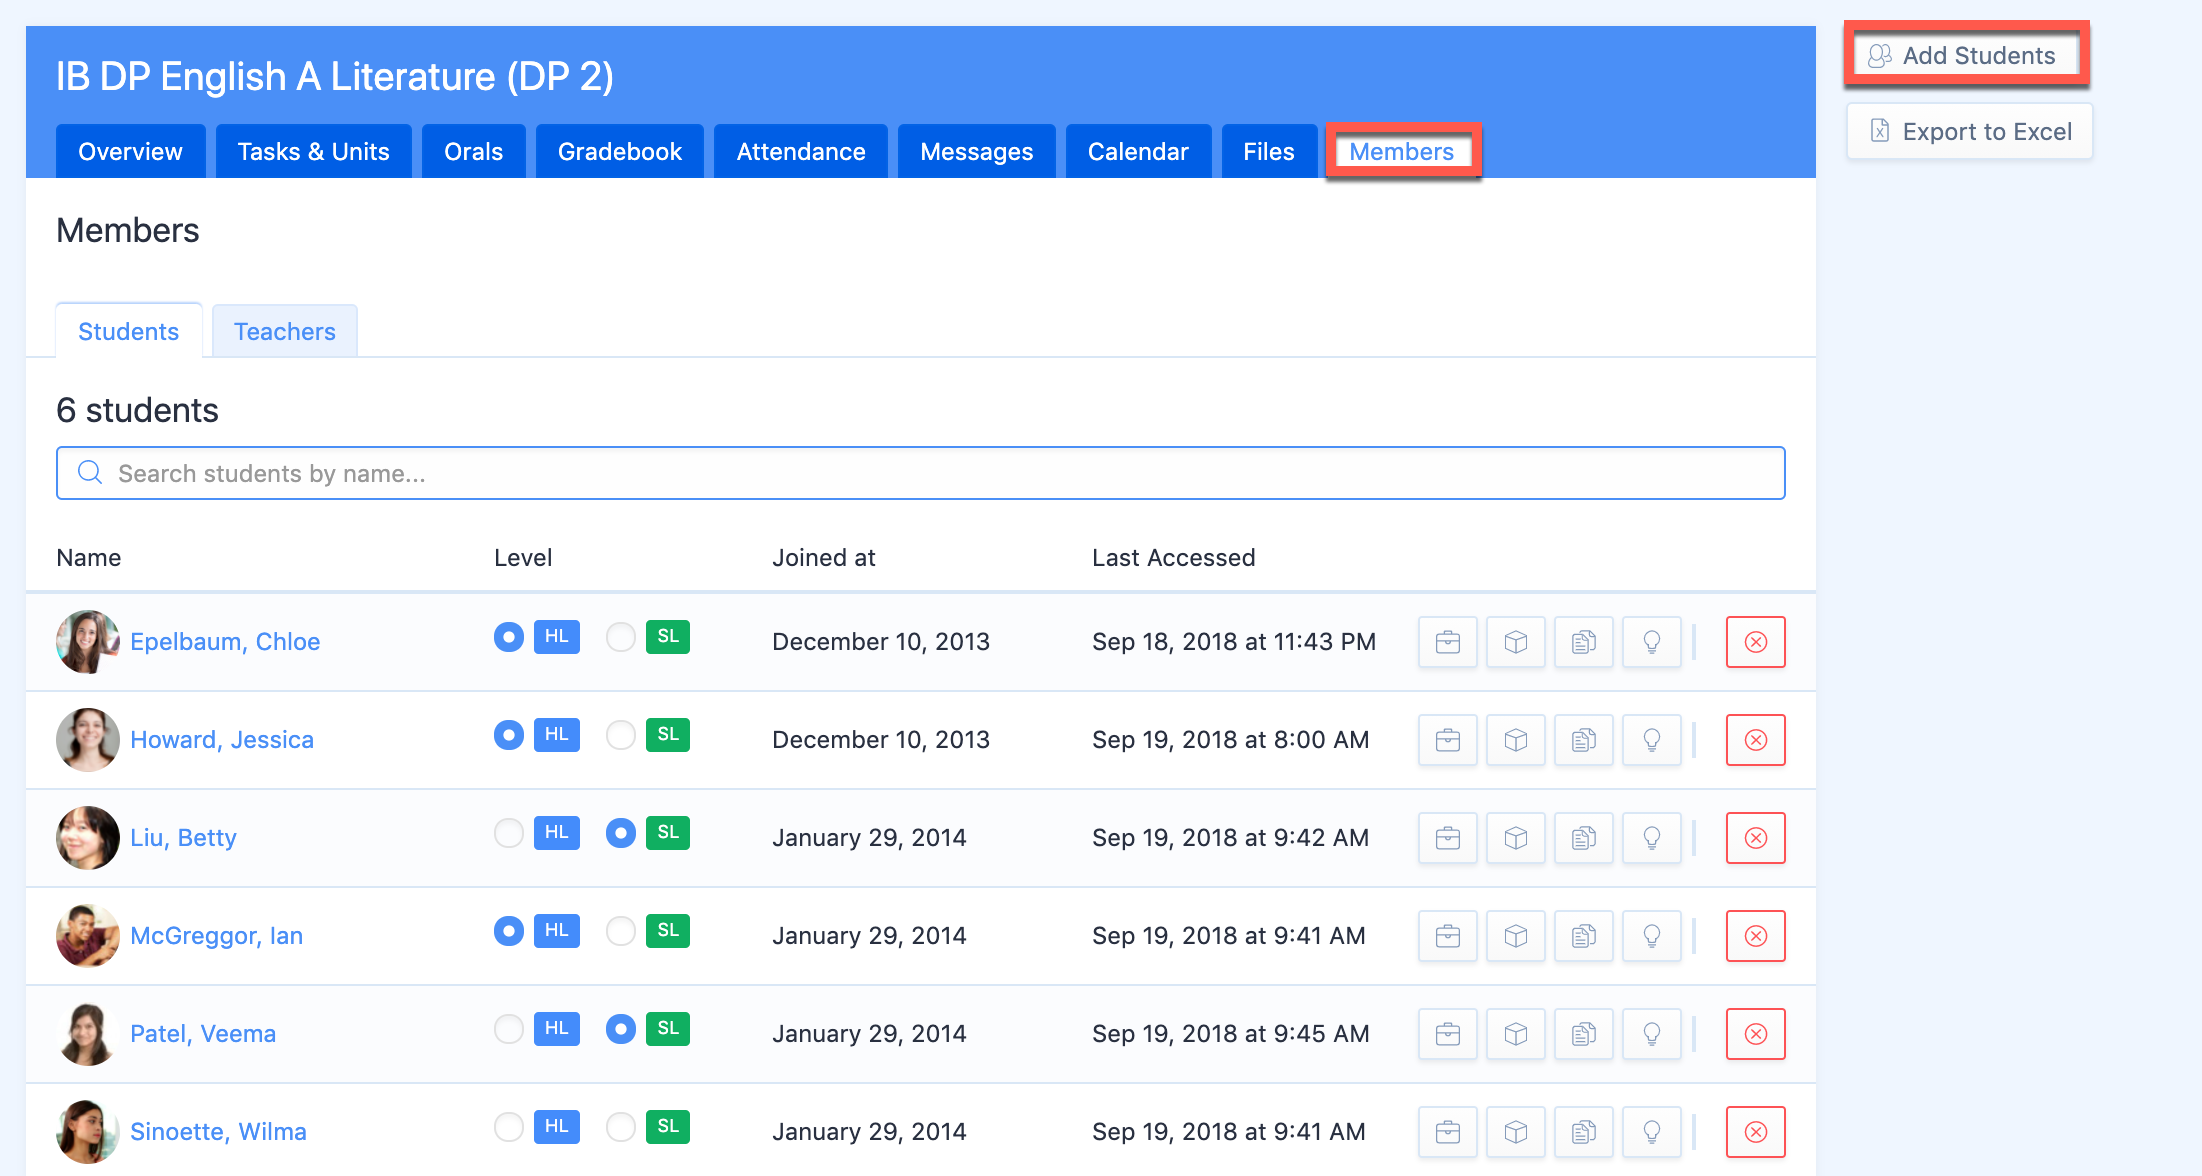Open Sinoette, Wilma's profile link
The image size is (2202, 1176).
point(218,1132)
